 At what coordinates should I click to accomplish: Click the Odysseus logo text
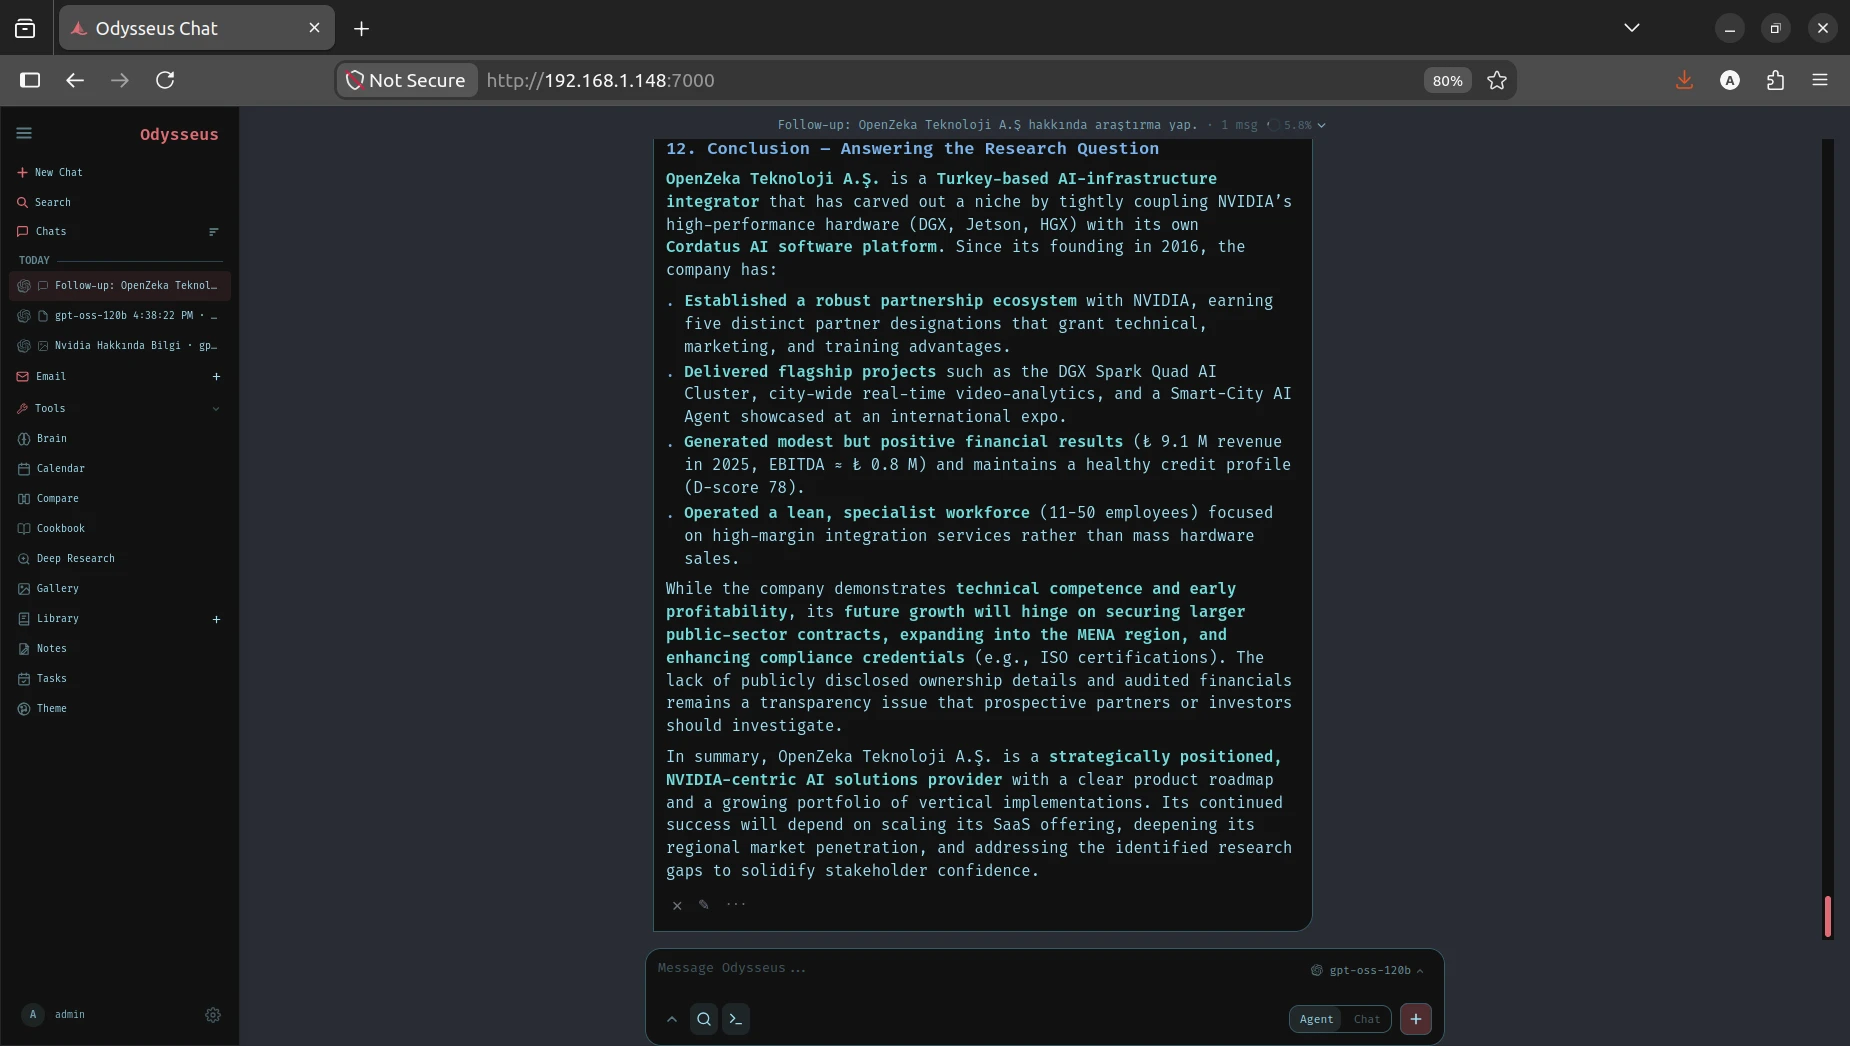click(179, 135)
